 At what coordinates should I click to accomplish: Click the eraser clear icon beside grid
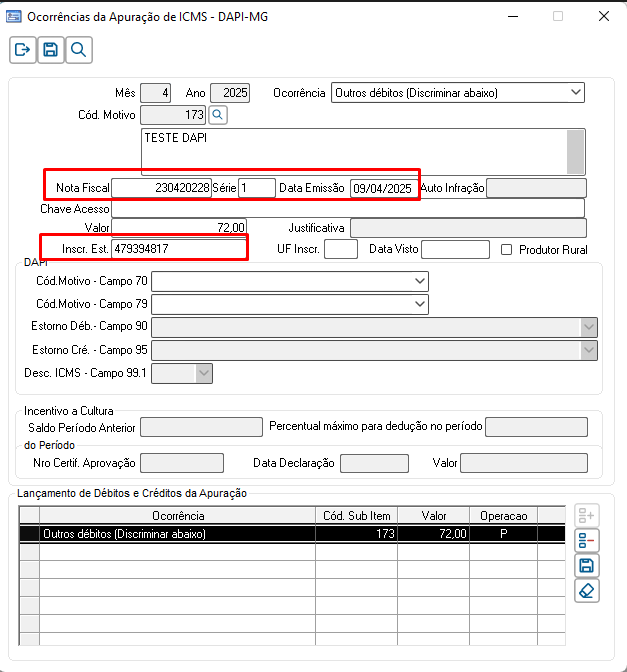(x=587, y=591)
